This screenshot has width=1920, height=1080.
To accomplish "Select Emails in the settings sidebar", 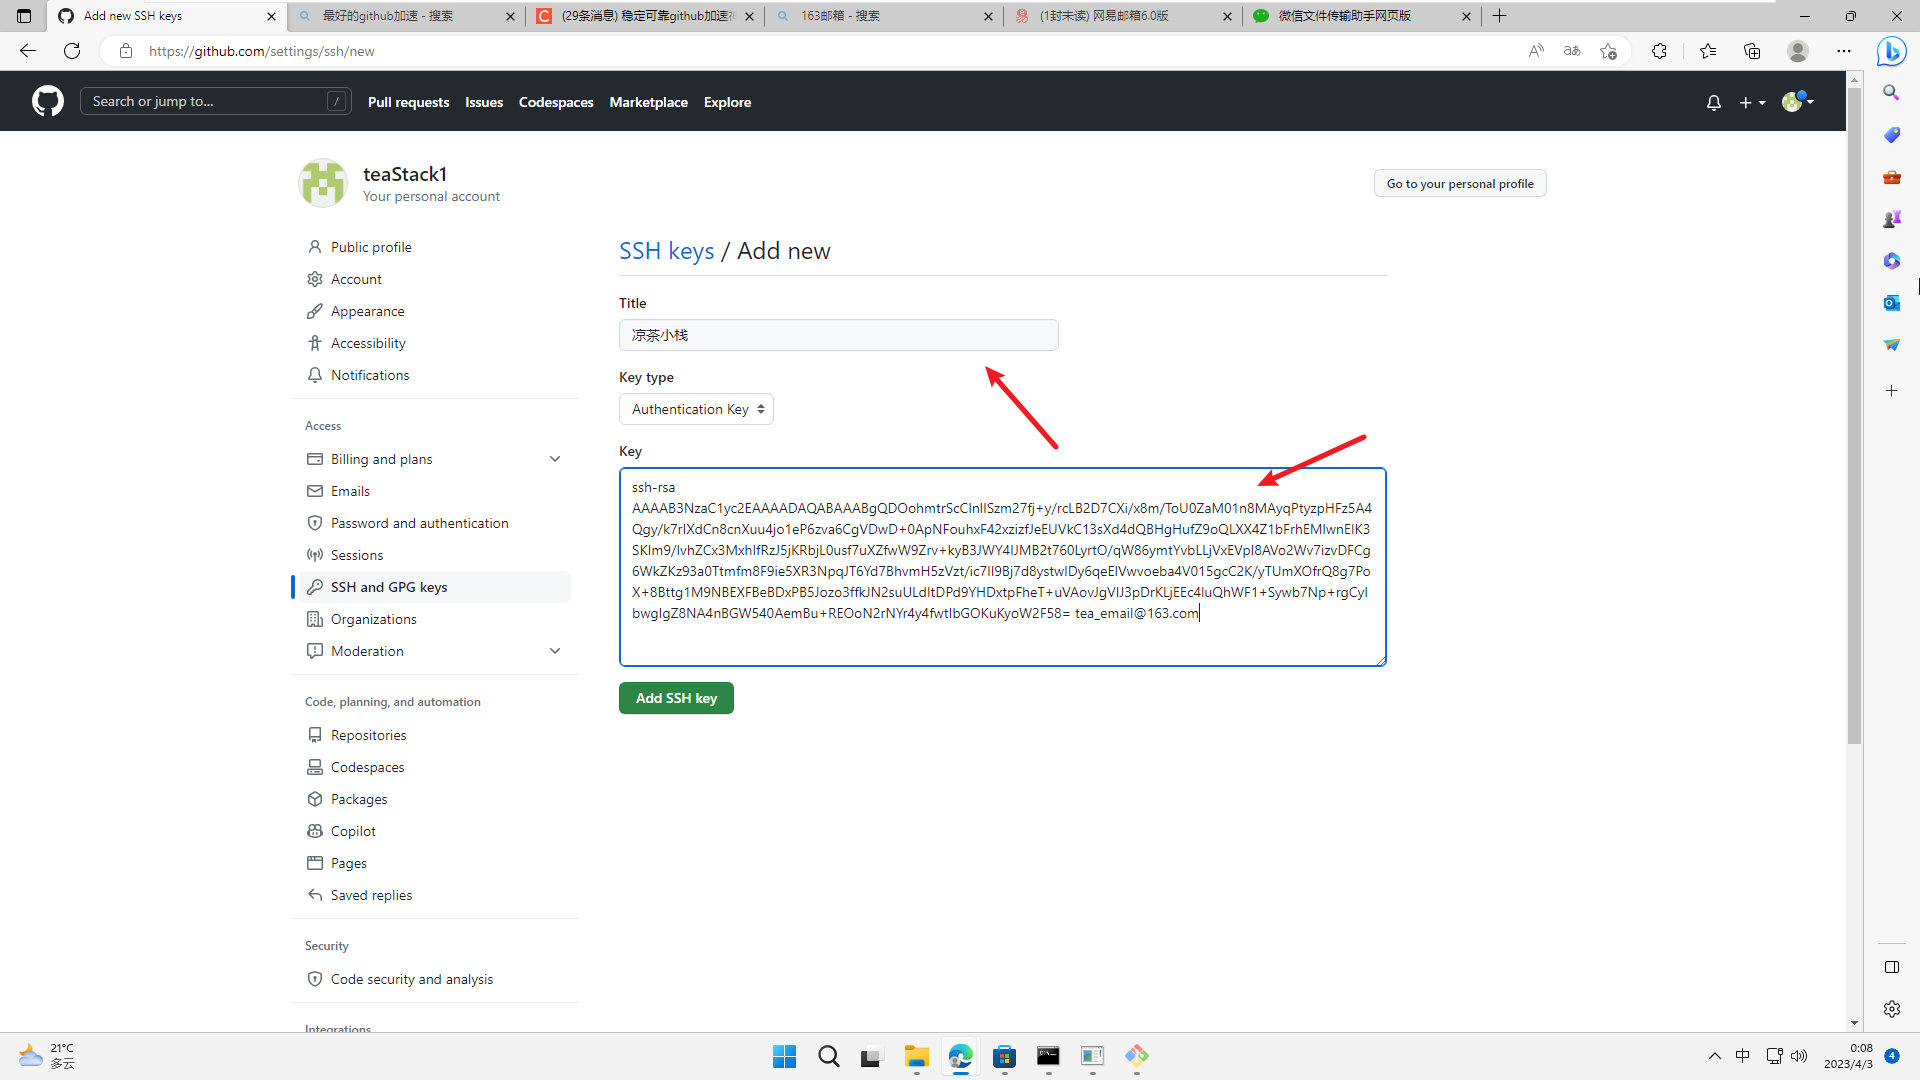I will [350, 491].
